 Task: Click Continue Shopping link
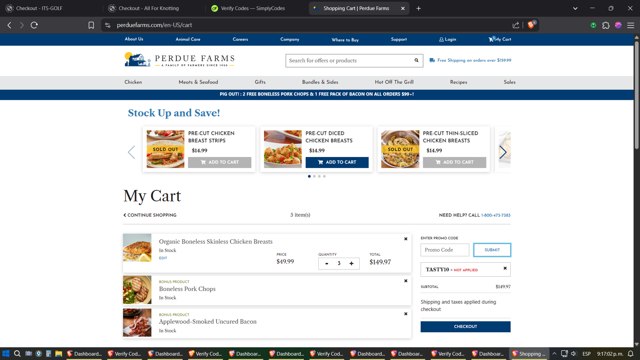[x=150, y=215]
